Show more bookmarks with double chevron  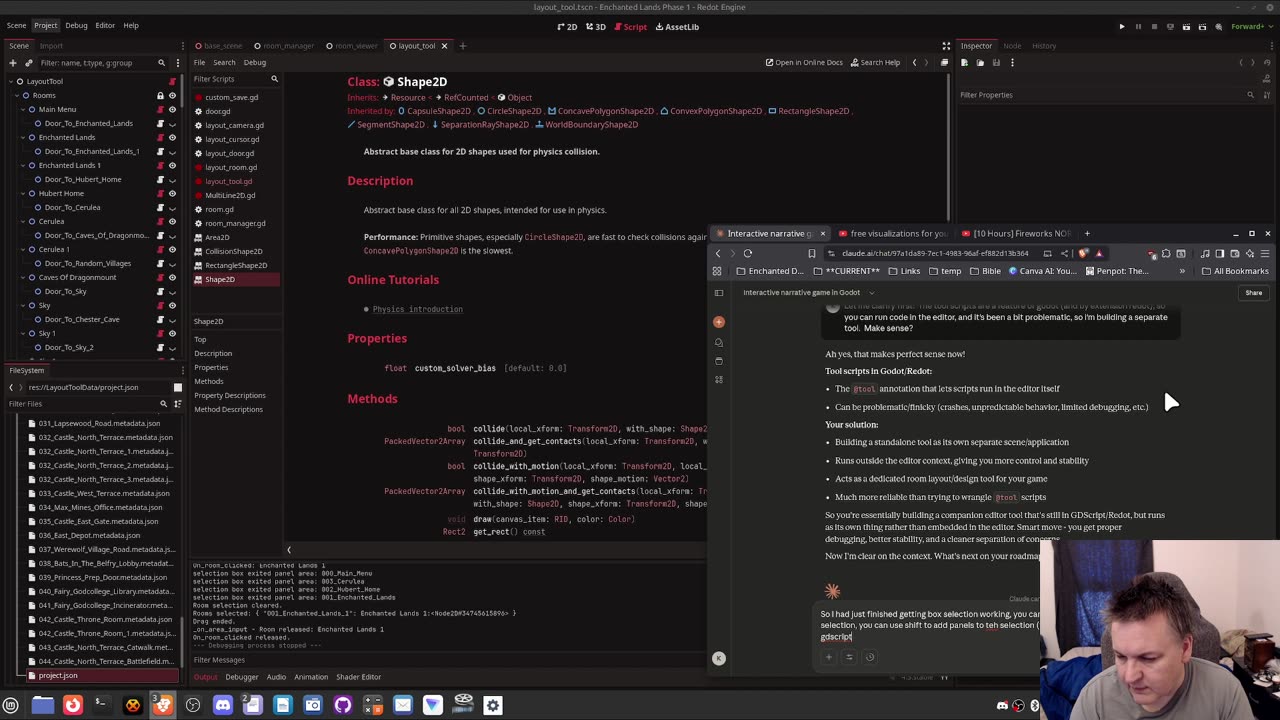tap(1181, 271)
